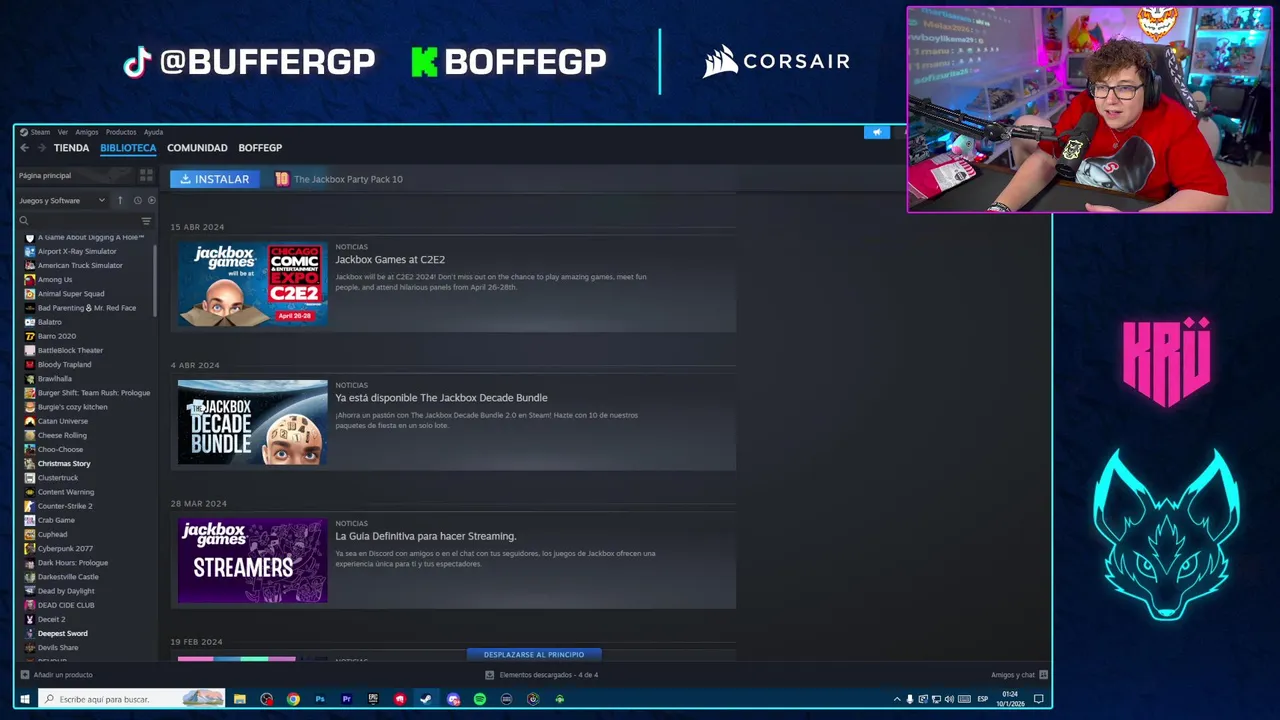Select Airport X-Ray Simulator in library
This screenshot has width=1280, height=720.
point(77,251)
